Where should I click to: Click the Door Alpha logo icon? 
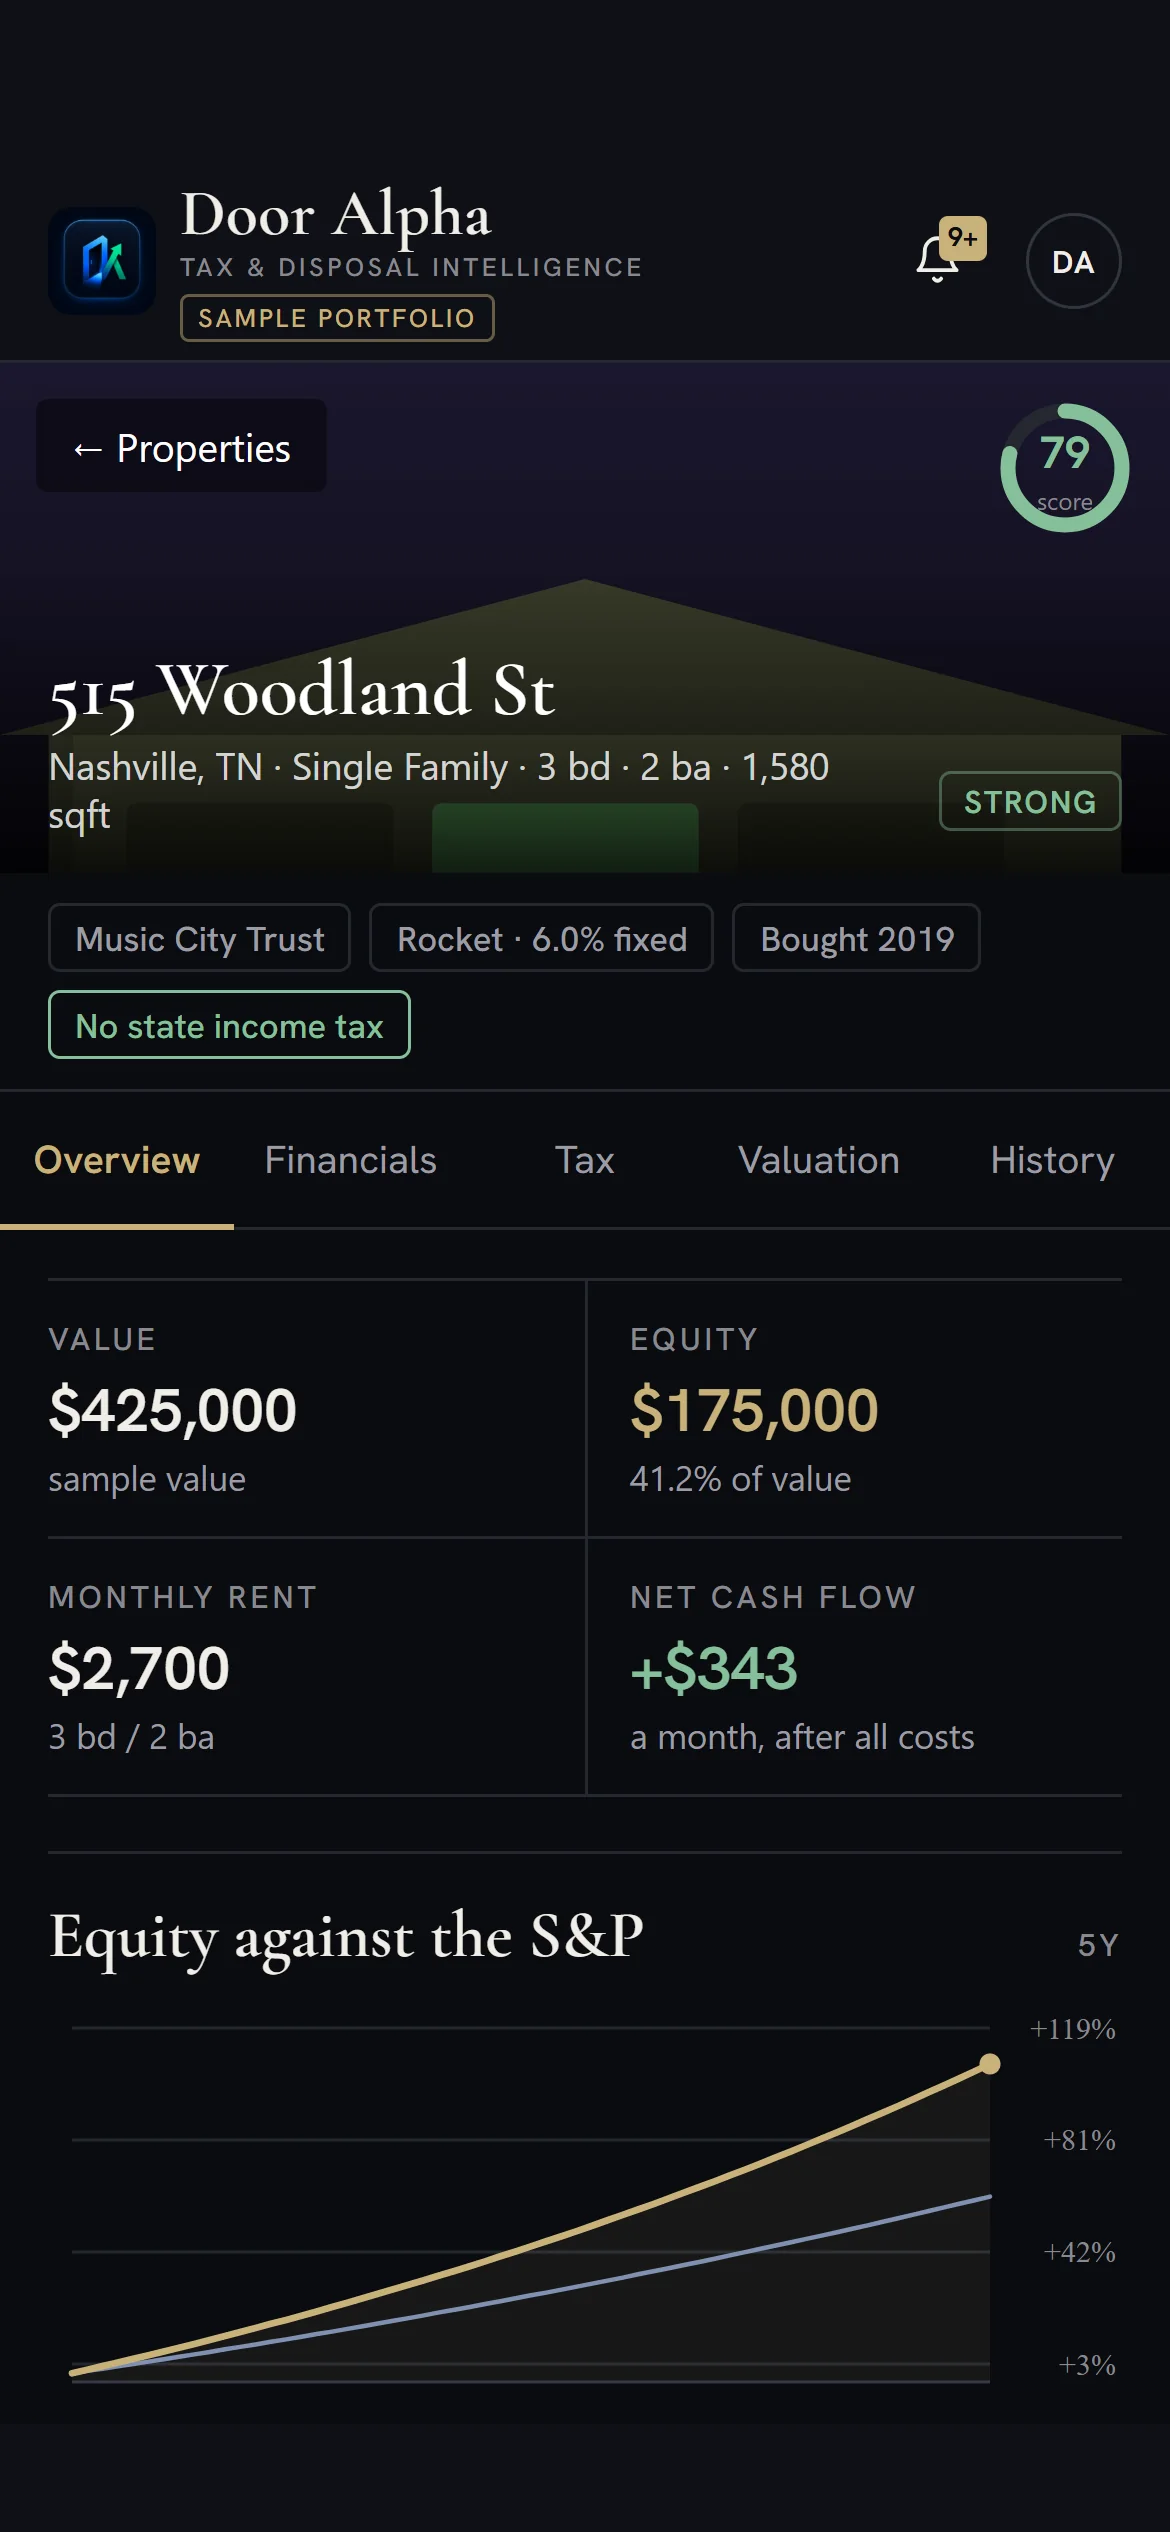(102, 261)
